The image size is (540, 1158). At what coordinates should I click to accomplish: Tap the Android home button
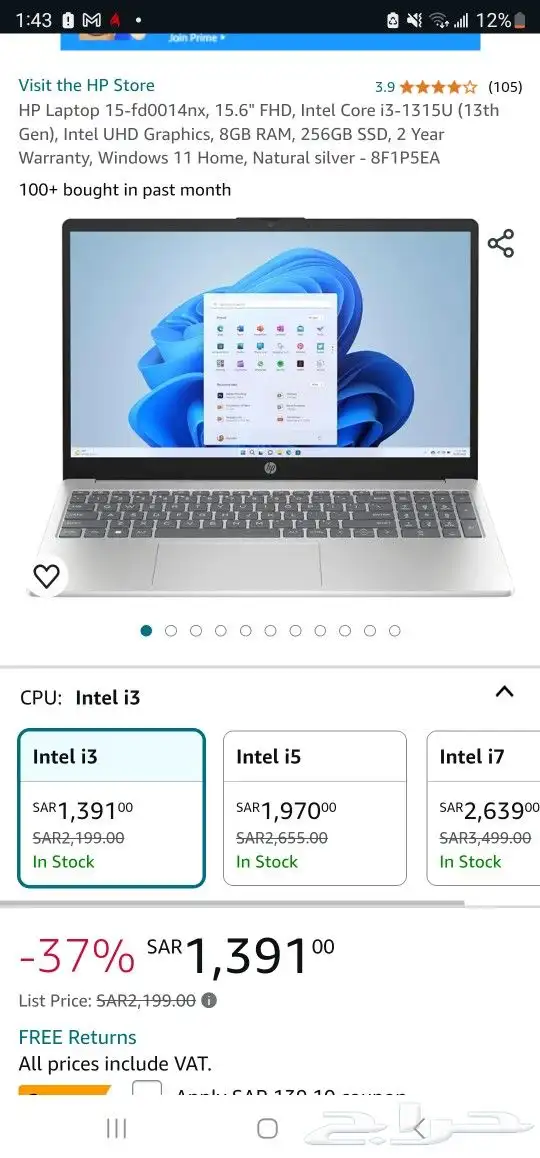(x=267, y=1128)
